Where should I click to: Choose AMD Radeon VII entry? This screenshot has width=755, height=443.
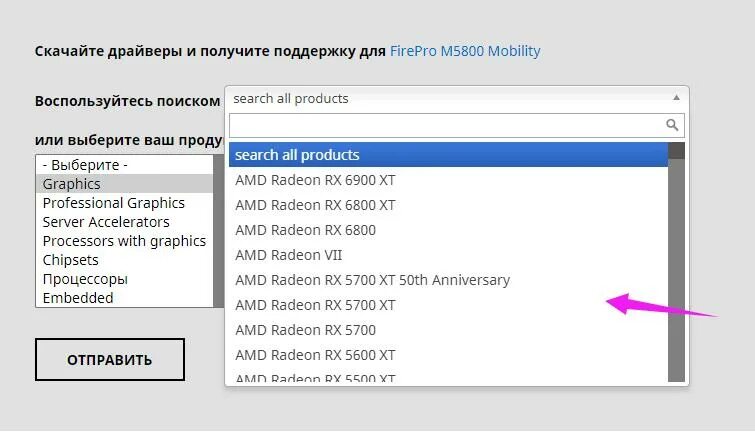(x=448, y=255)
